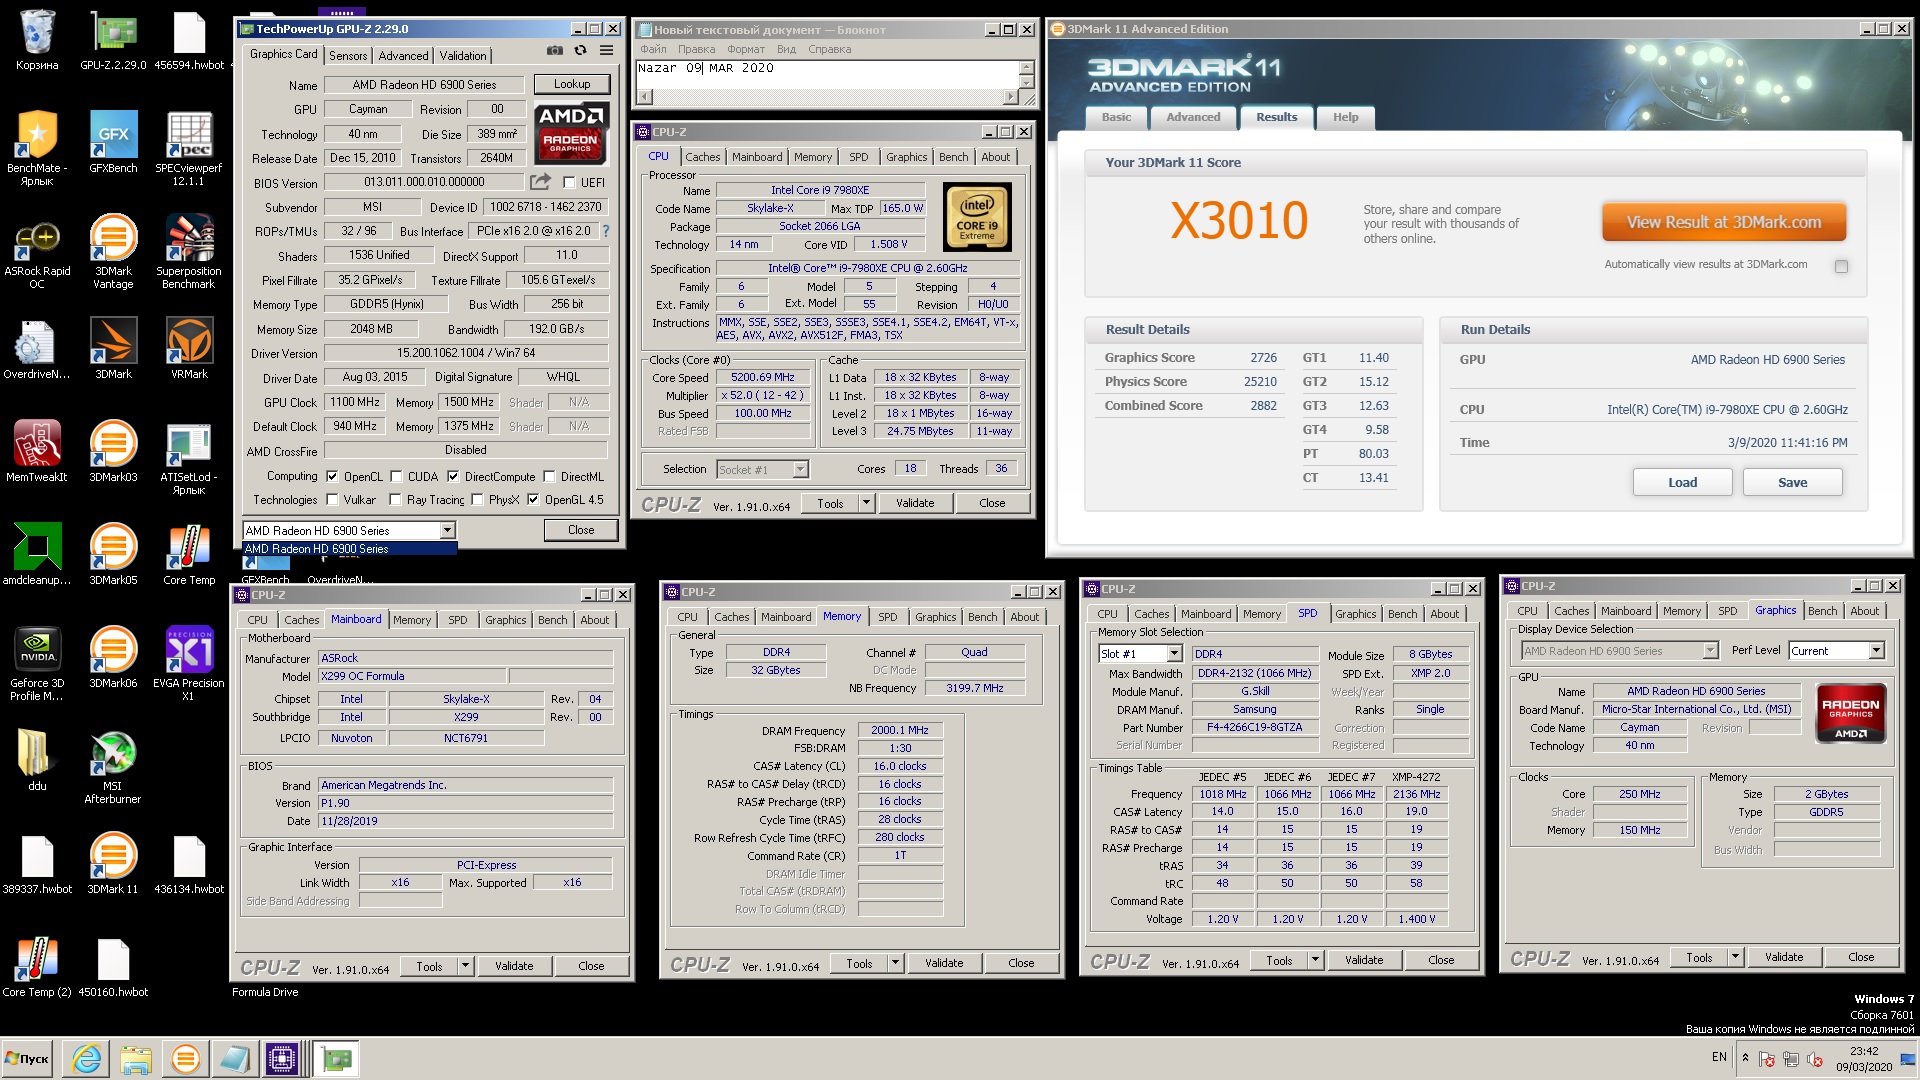
Task: Toggle the DirectML checkbox
Action: point(549,476)
